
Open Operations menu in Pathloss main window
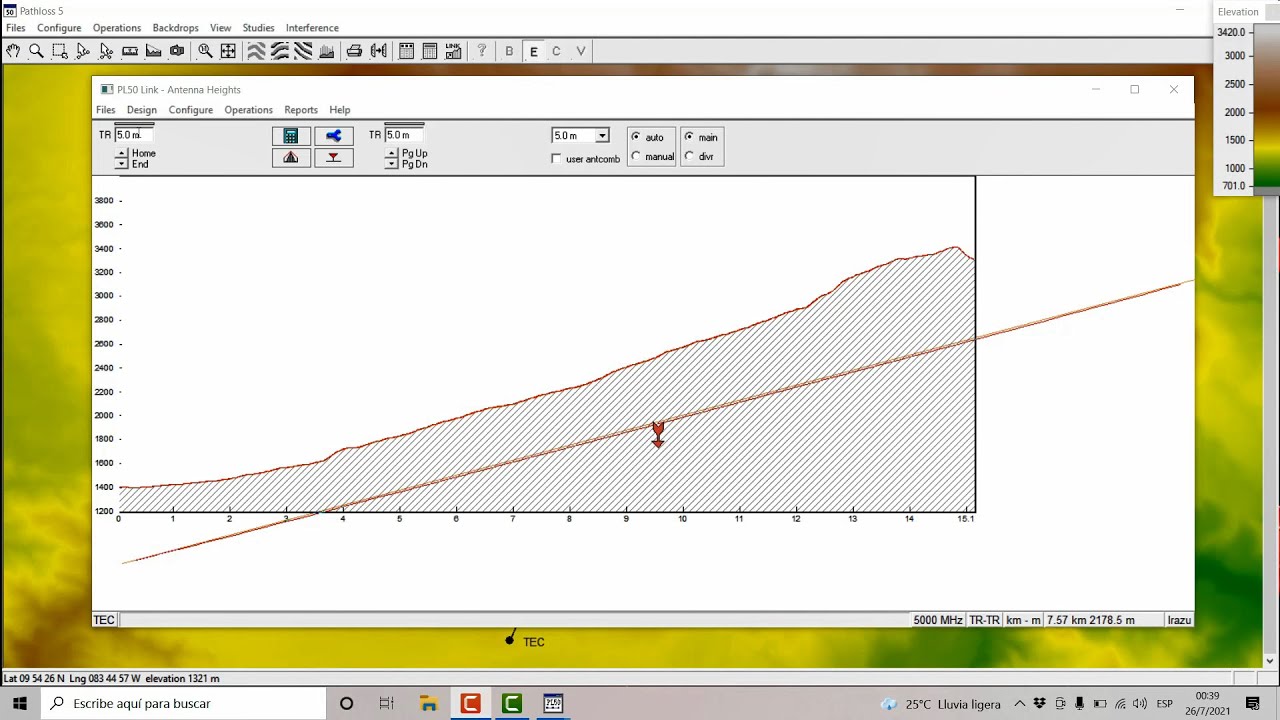(117, 28)
